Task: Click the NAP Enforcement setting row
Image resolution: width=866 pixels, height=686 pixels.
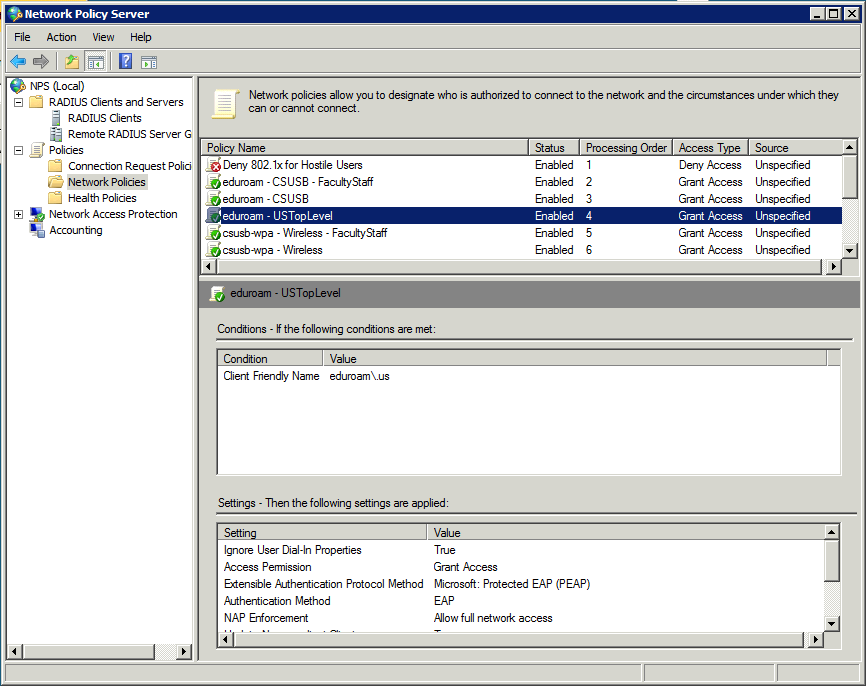Action: coord(521,618)
